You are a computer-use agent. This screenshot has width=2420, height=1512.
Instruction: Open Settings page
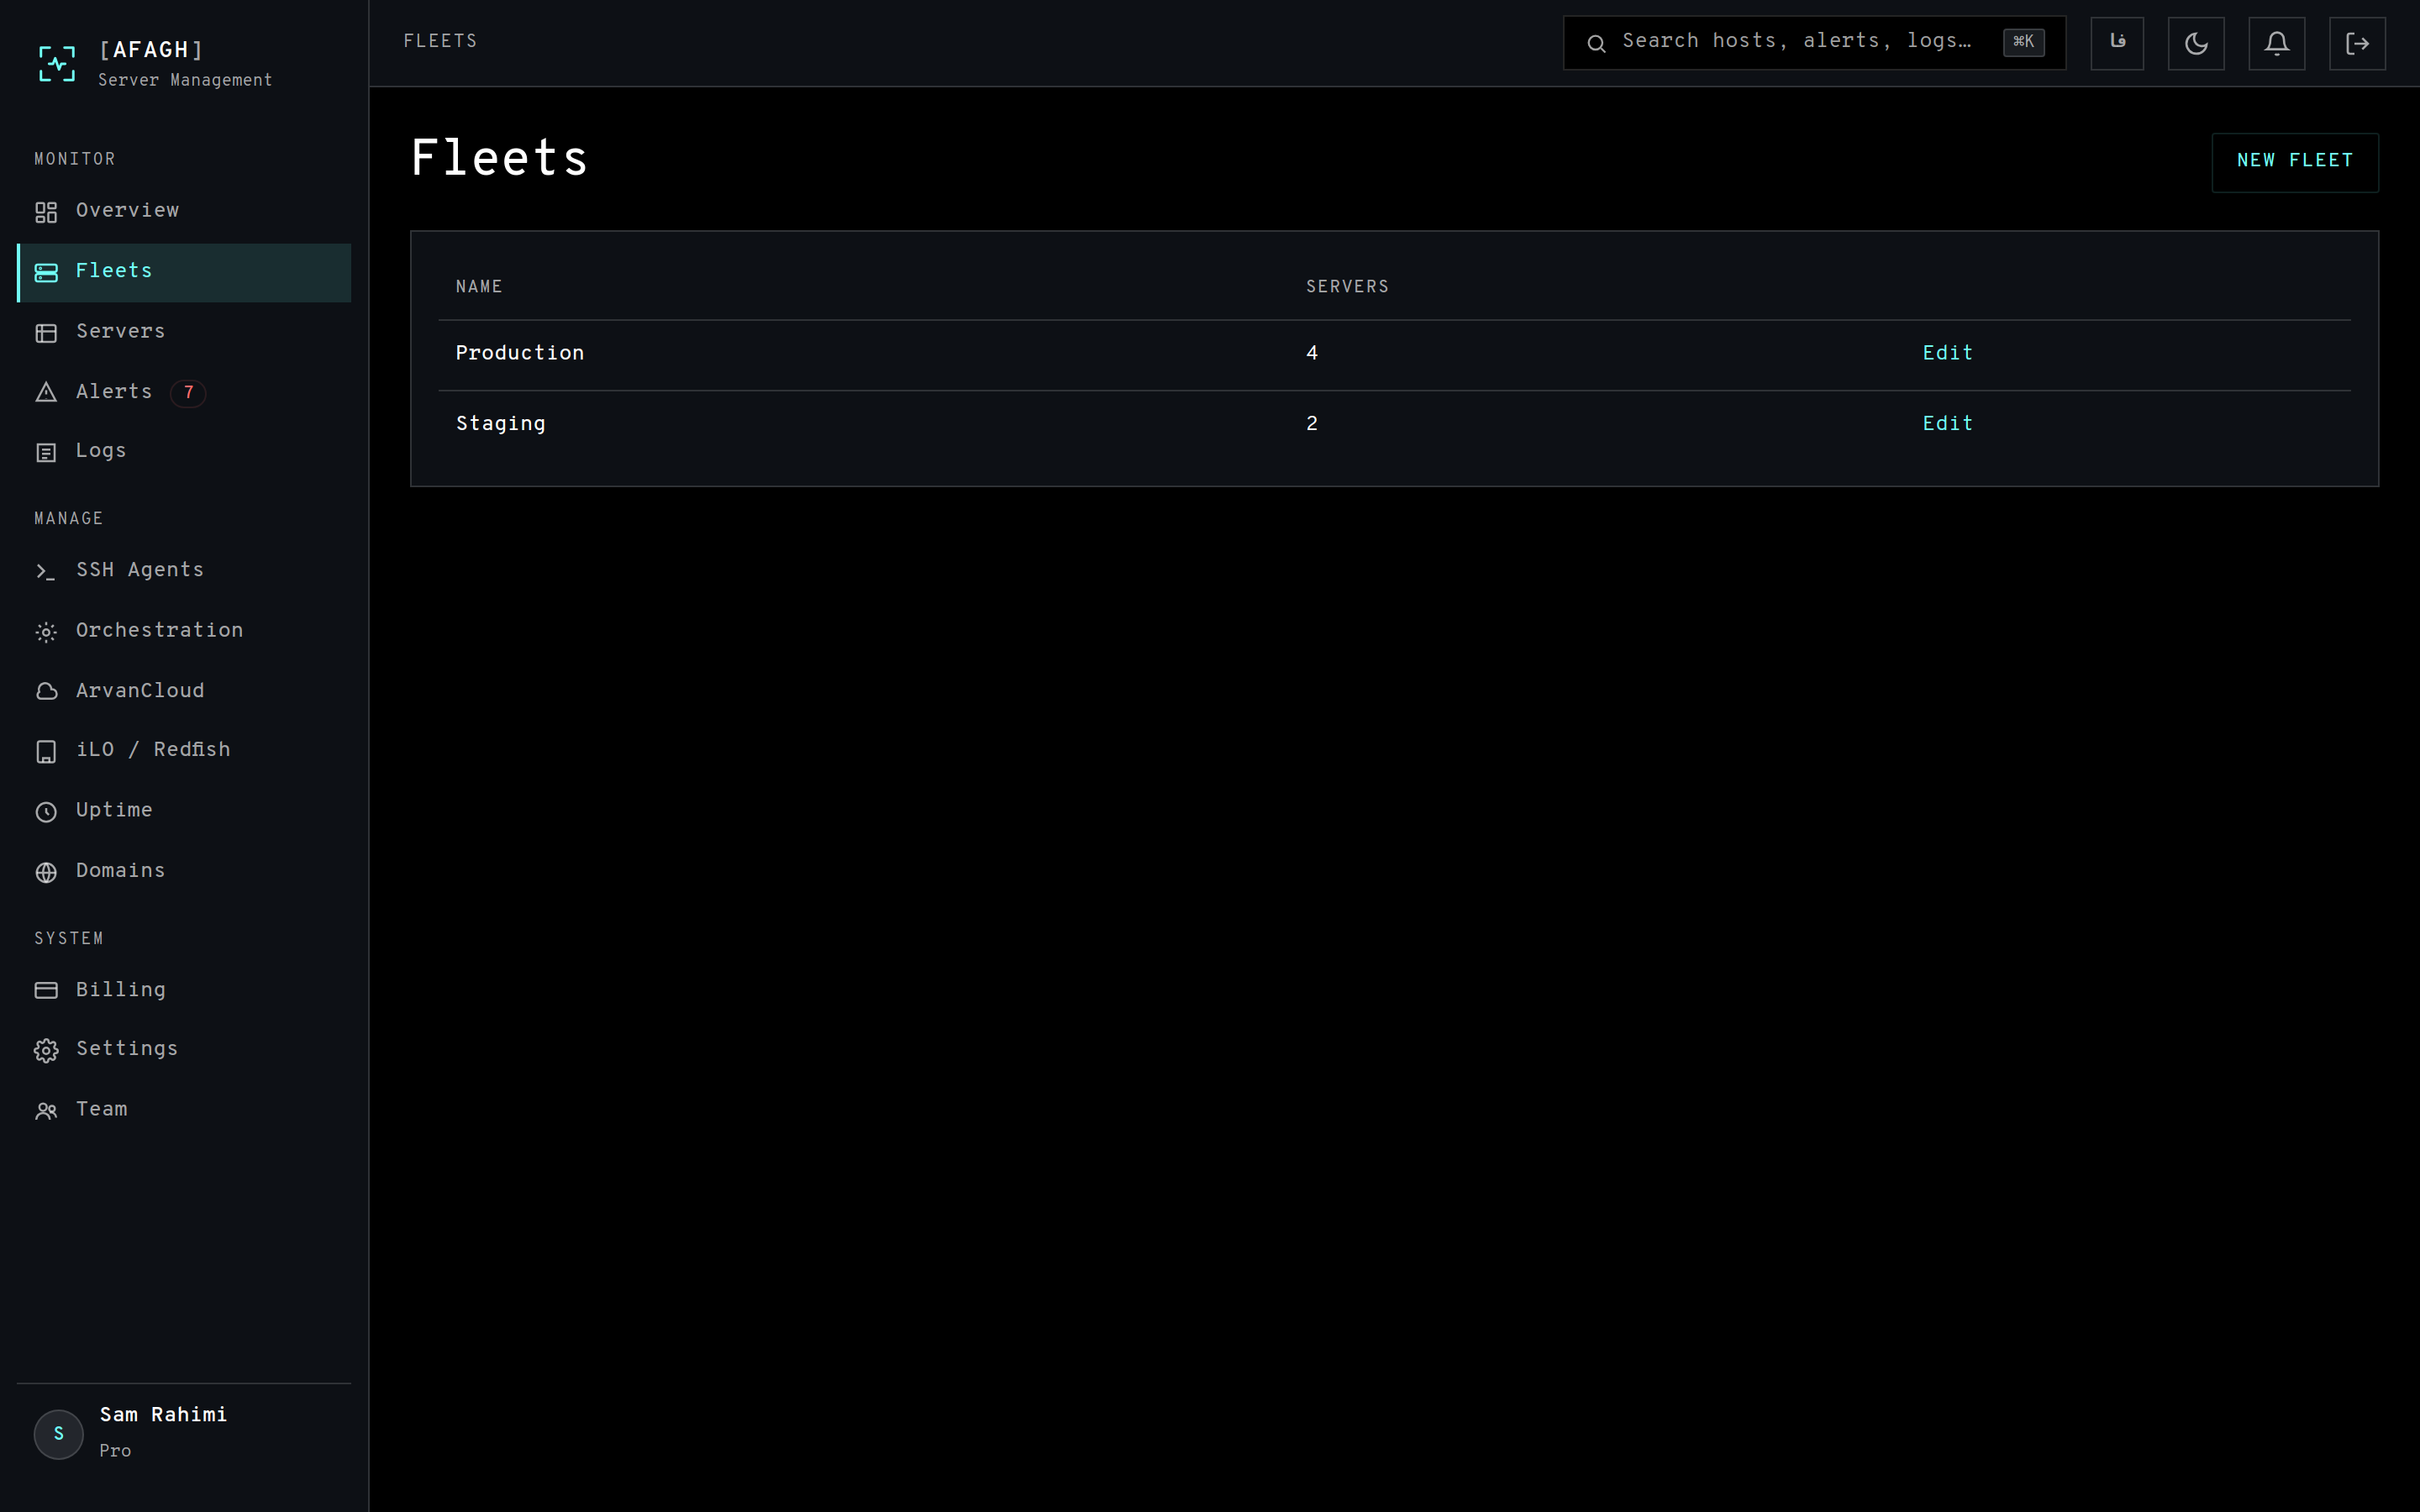pos(184,1049)
